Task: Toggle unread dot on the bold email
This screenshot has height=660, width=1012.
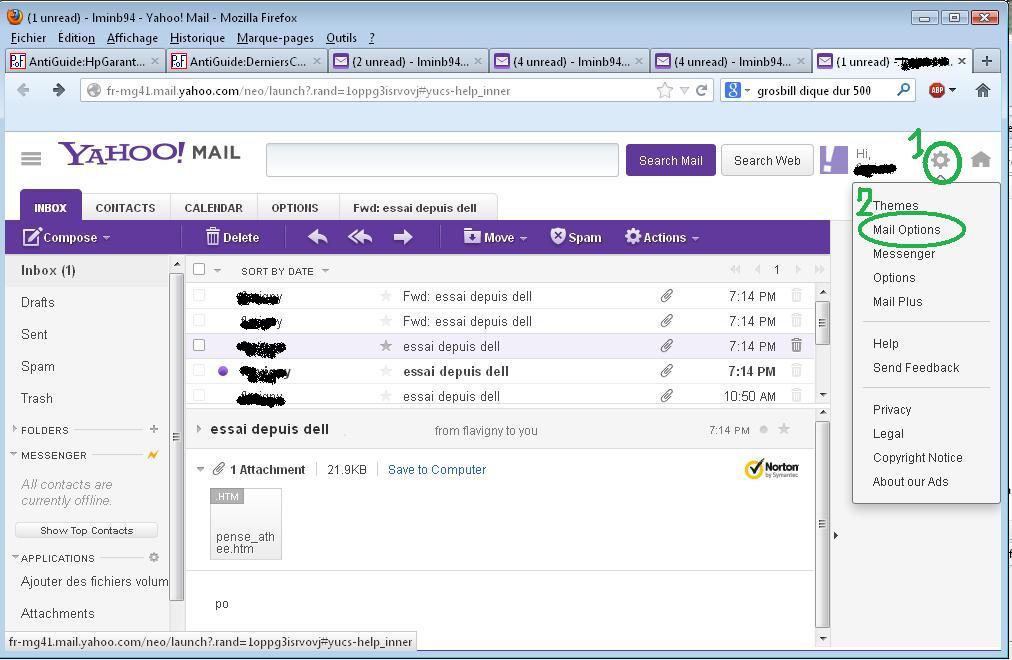Action: [223, 371]
